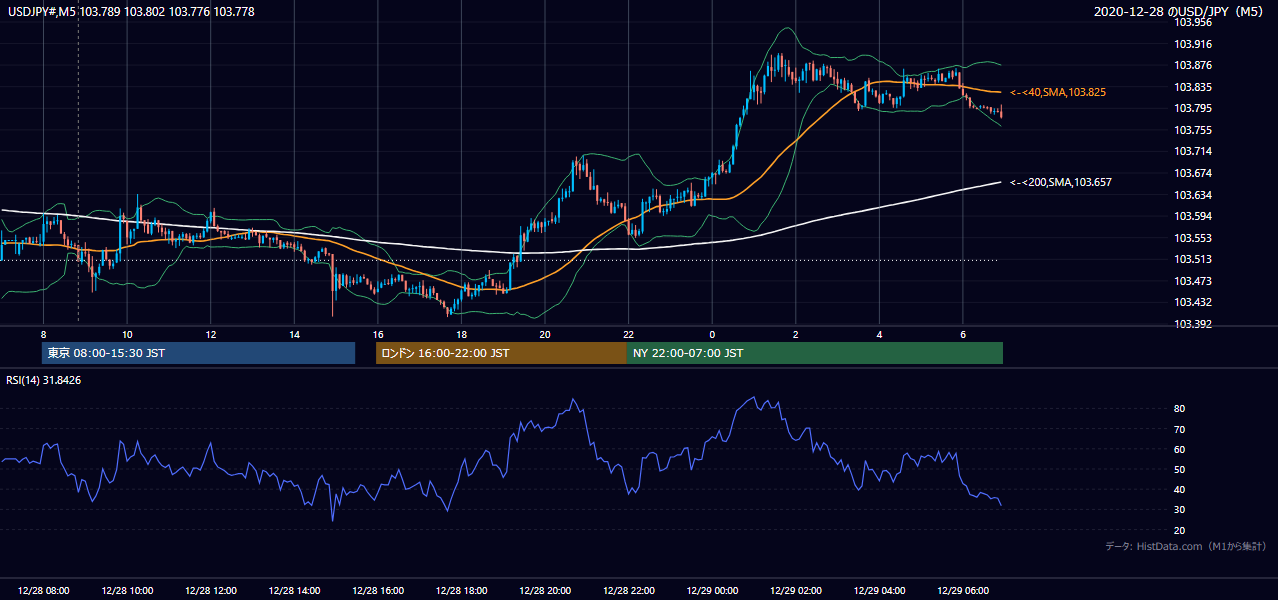Click the 103.513 price axis label
This screenshot has height=600, width=1278.
pos(1191,259)
